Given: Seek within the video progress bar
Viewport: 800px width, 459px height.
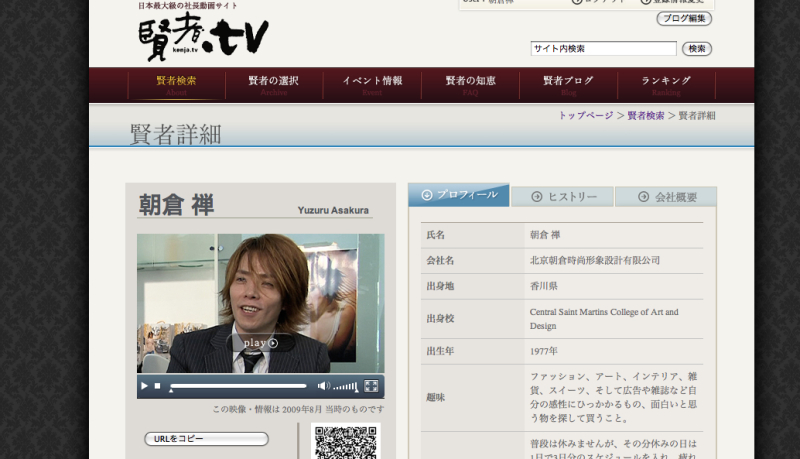Looking at the screenshot, I should (238, 386).
